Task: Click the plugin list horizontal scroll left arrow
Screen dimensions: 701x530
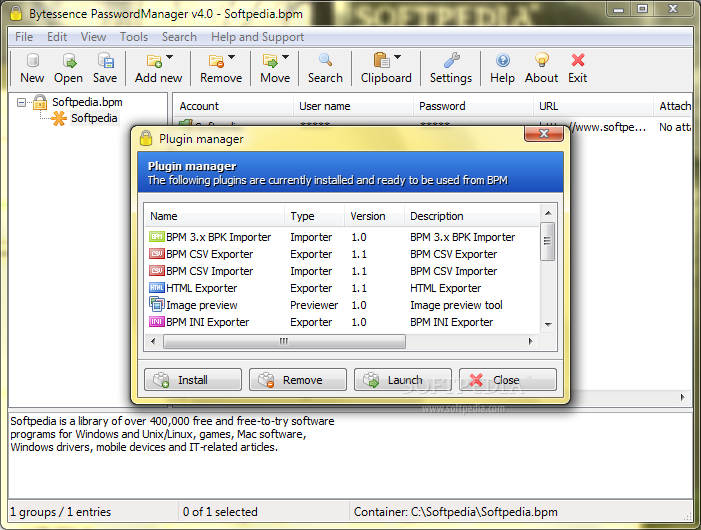Action: [153, 342]
